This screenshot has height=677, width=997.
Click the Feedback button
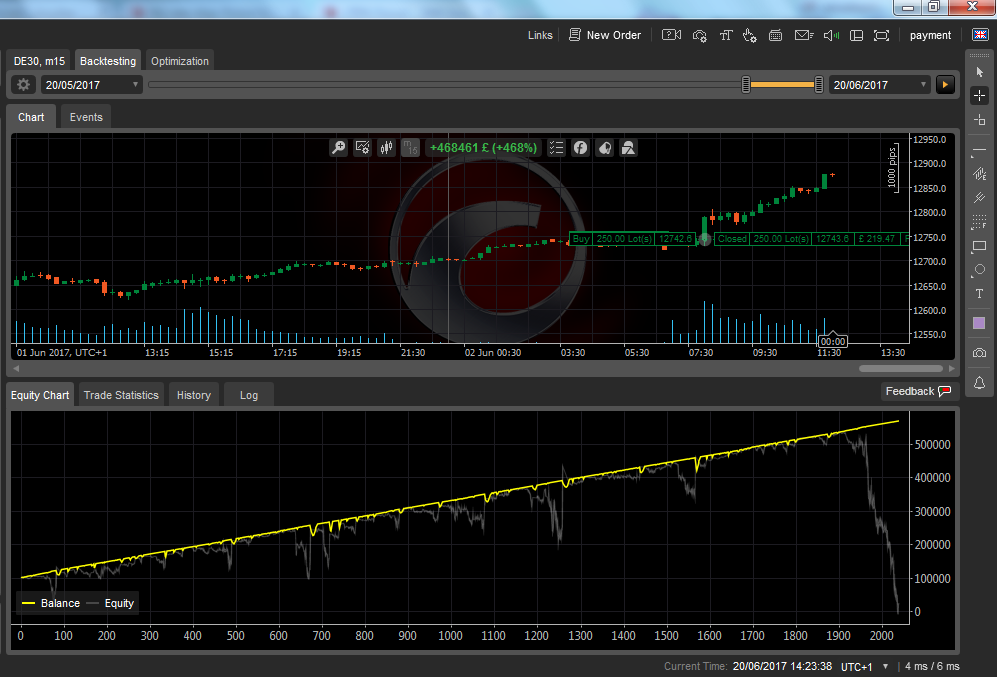click(x=918, y=391)
